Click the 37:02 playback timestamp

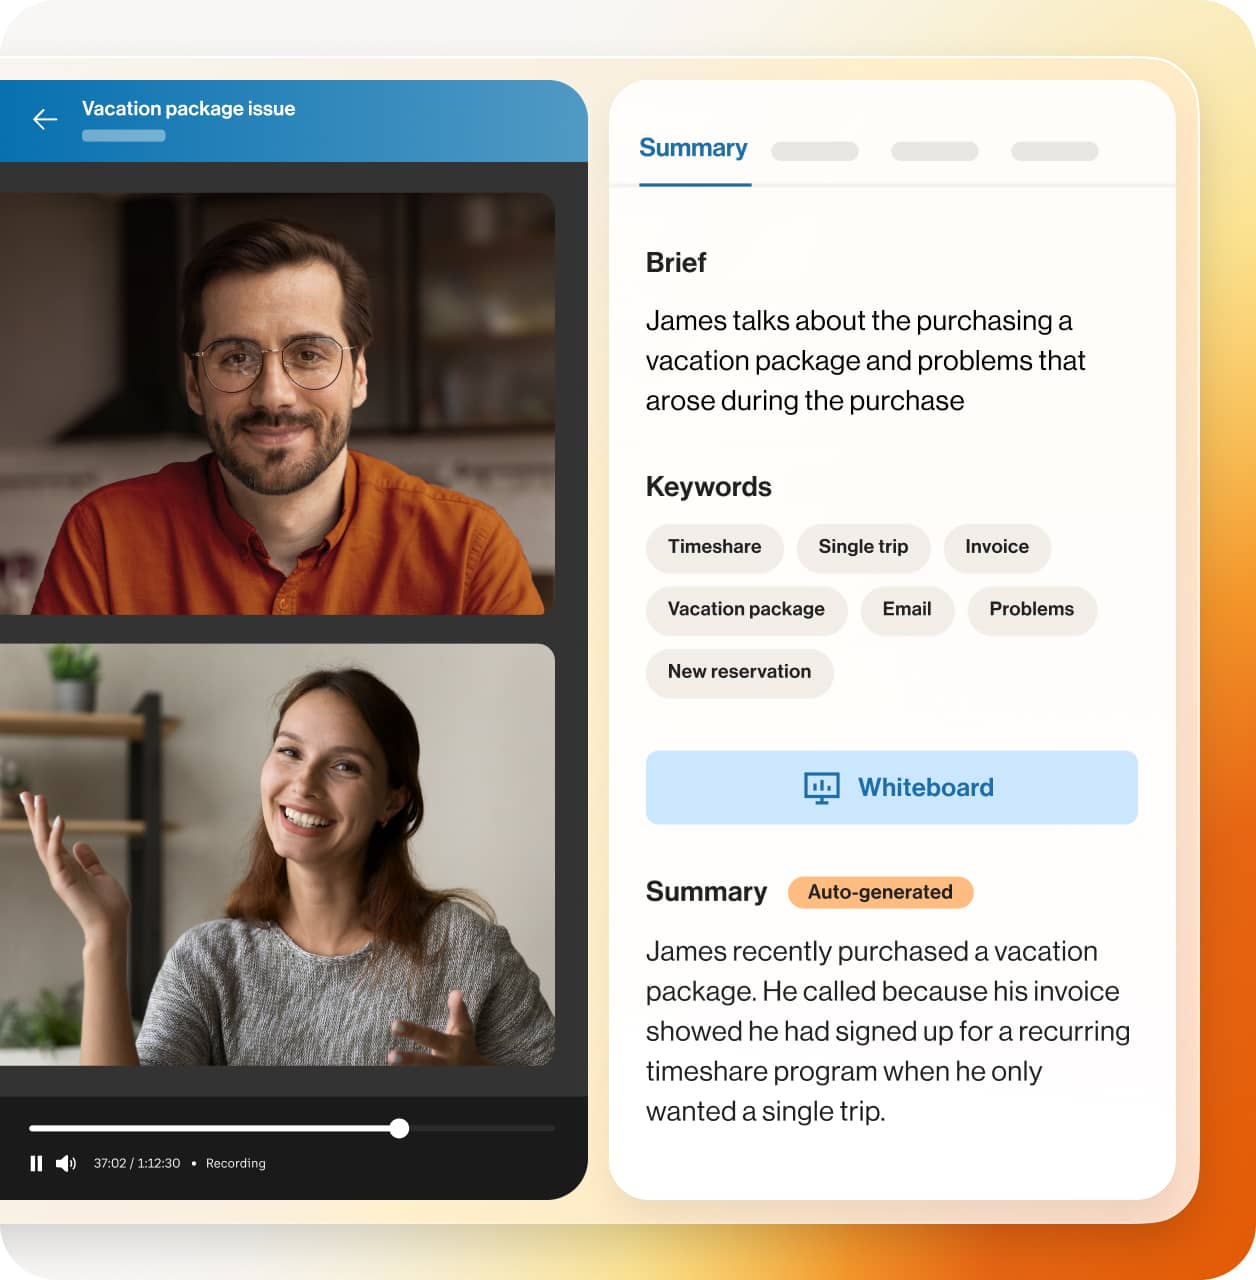pos(108,1163)
